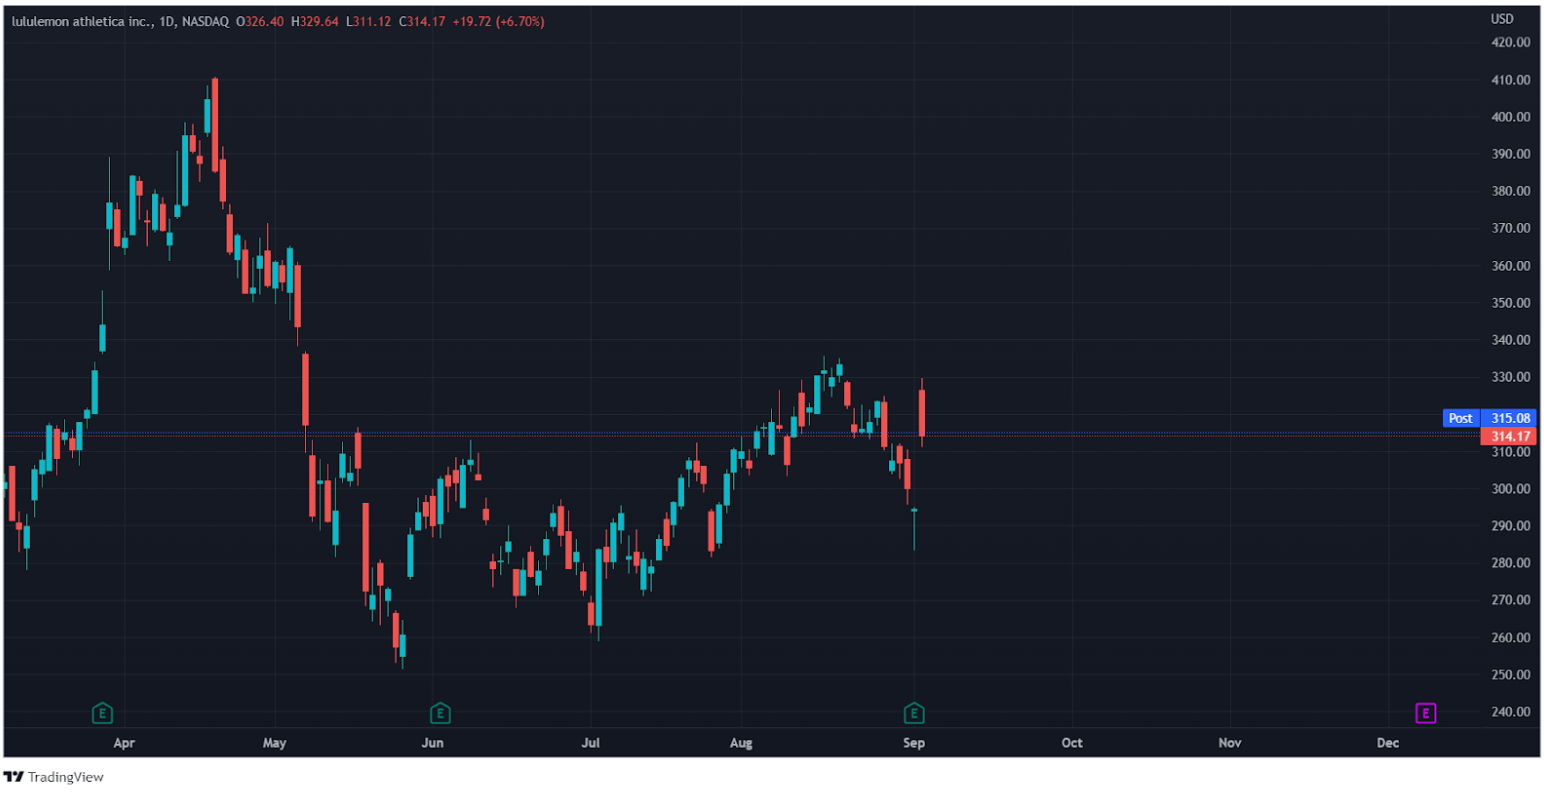Click the Sep label on time axis
Viewport: 1544px width, 801px height.
point(914,743)
